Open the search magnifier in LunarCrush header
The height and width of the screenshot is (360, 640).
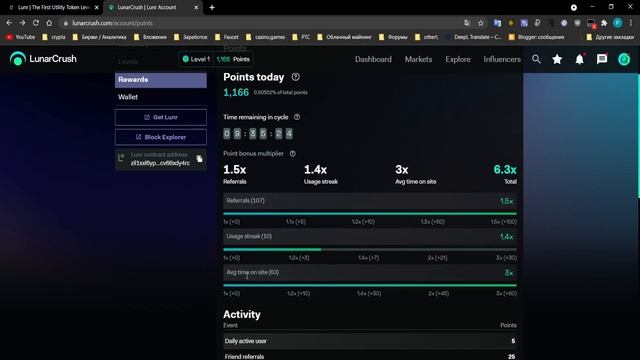click(x=536, y=59)
